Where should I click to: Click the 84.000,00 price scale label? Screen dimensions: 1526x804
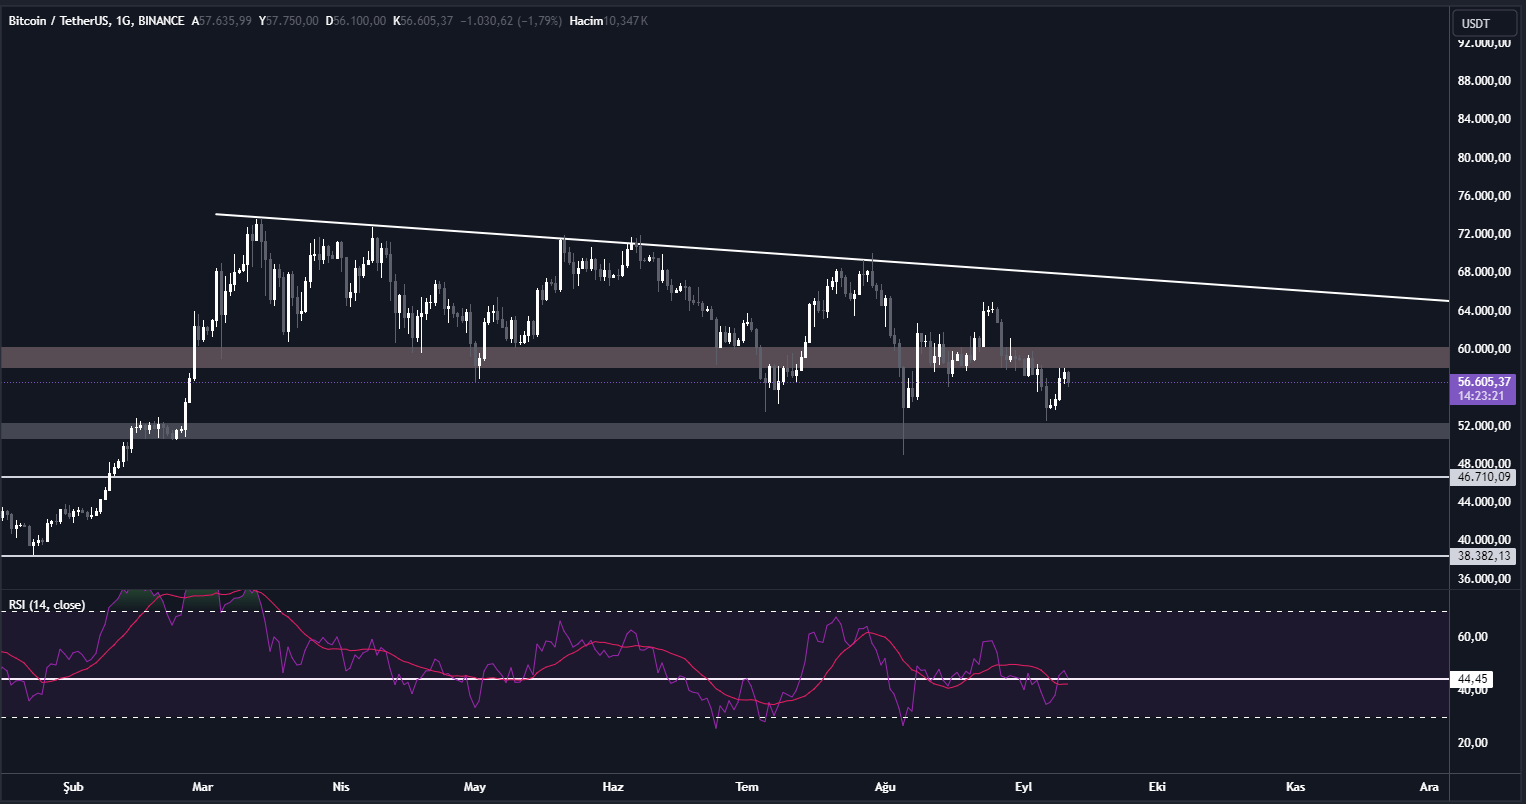click(x=1484, y=119)
